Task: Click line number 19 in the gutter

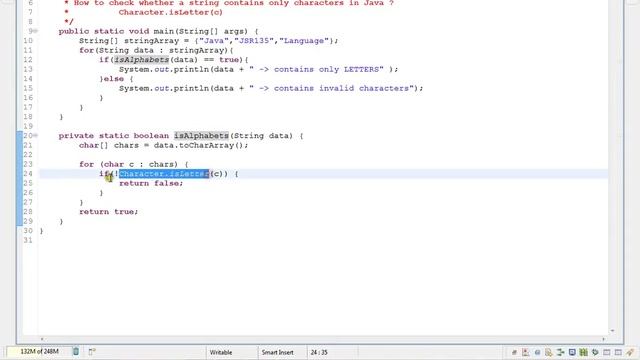Action: (x=28, y=127)
